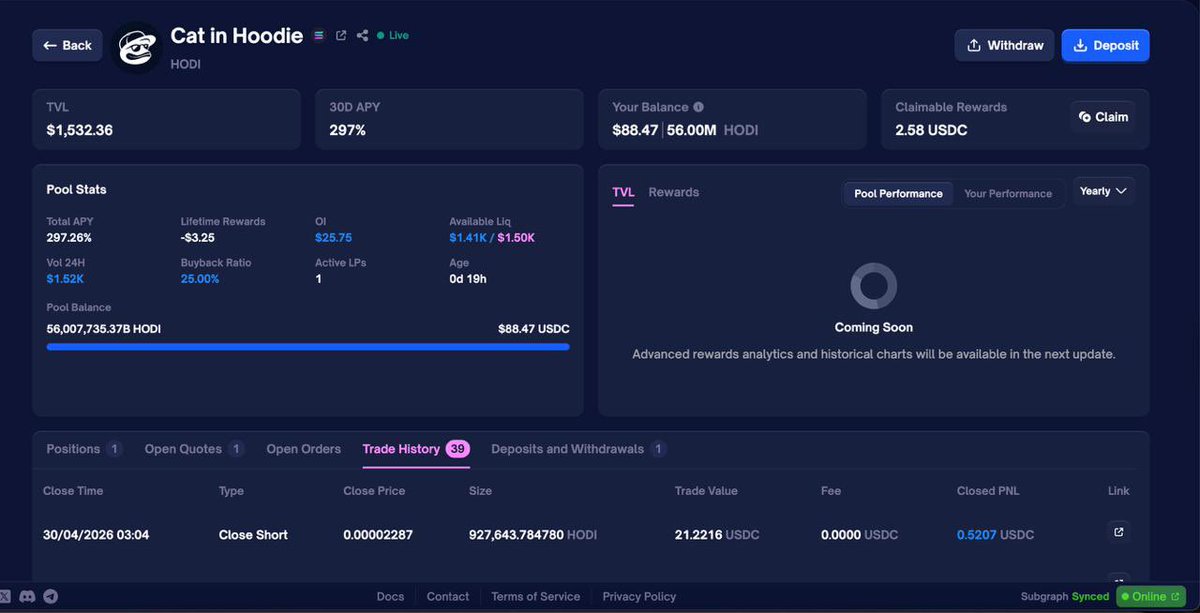Click the 30D APY 297% card
Viewport: 1200px width, 613px height.
point(449,119)
